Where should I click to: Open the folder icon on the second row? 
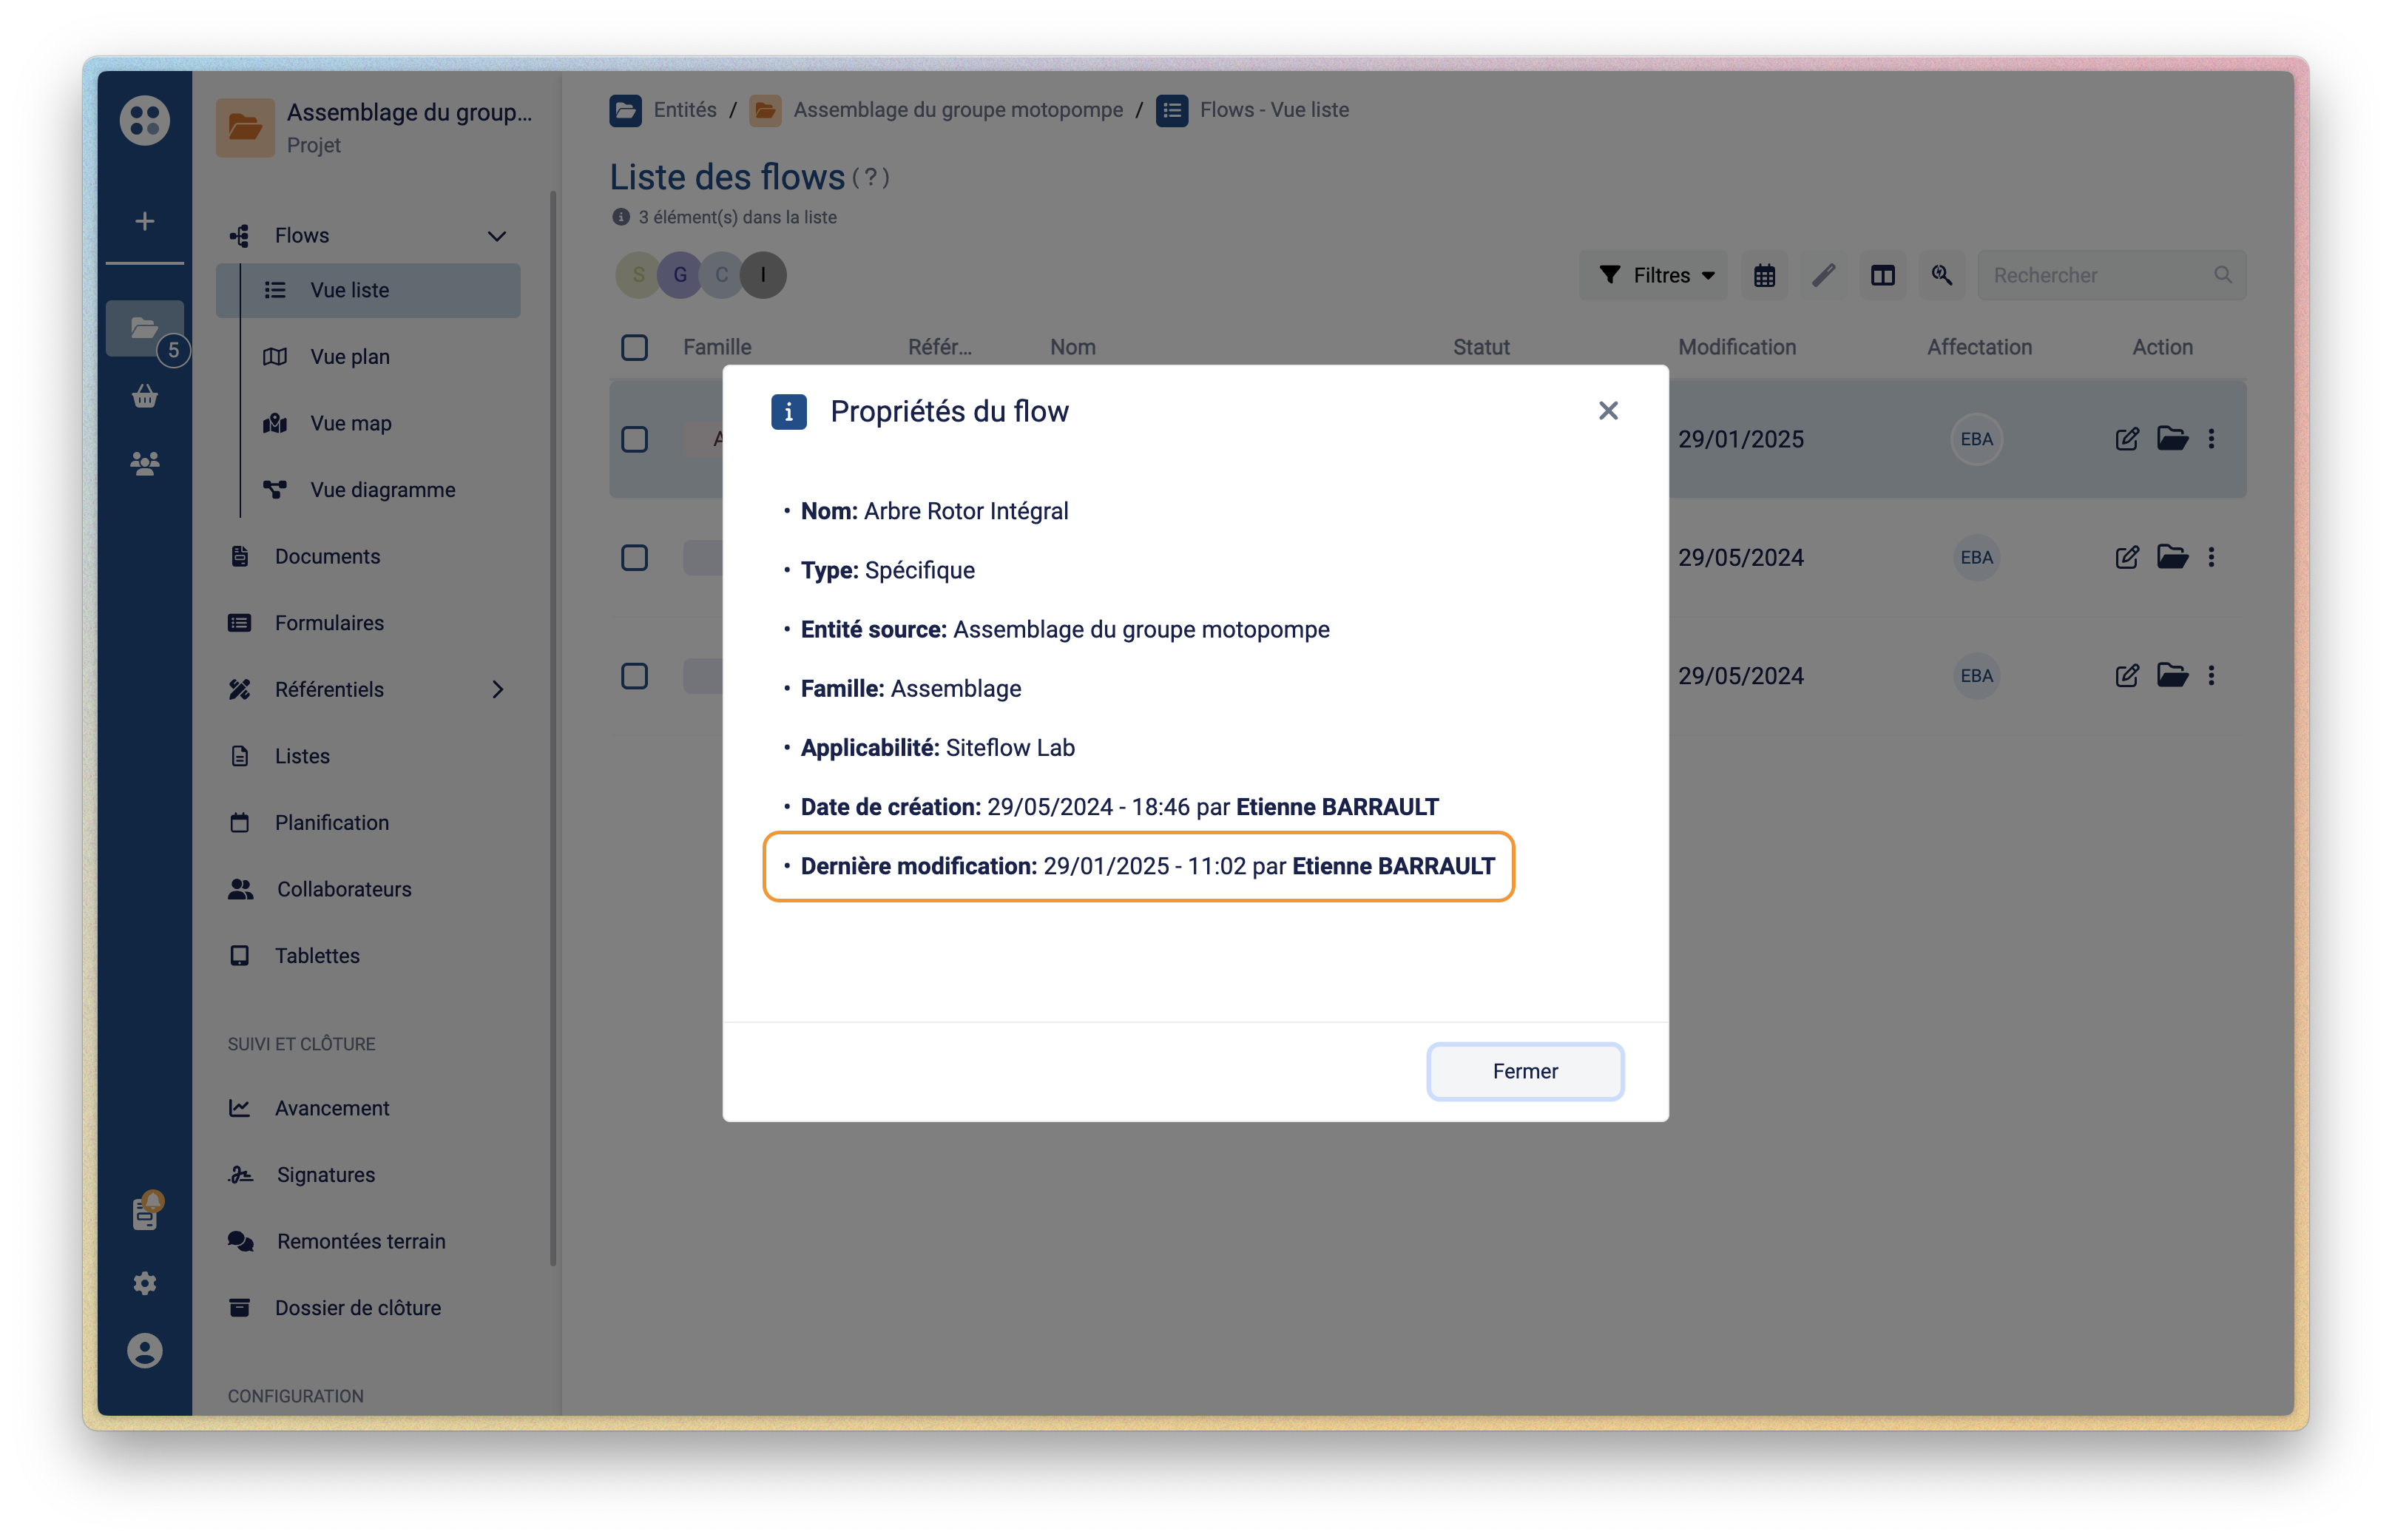pyautogui.click(x=2172, y=557)
